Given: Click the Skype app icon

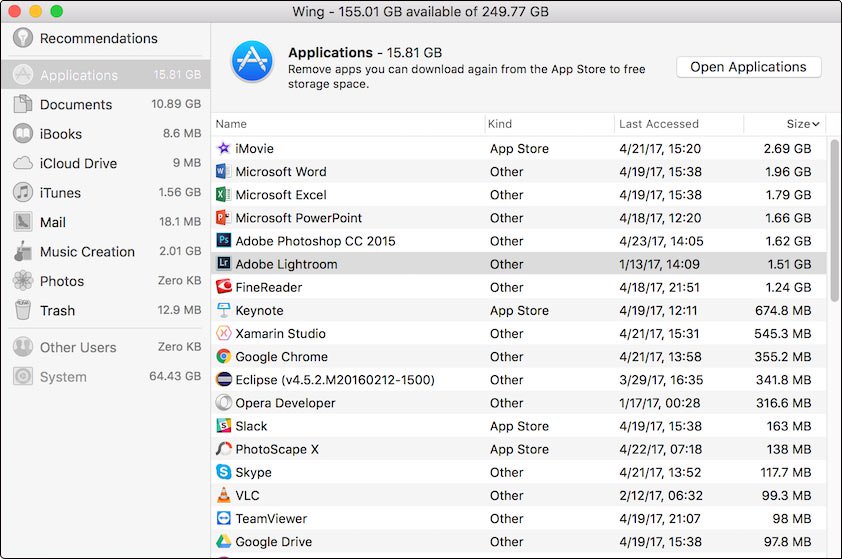Looking at the screenshot, I should click(x=223, y=471).
